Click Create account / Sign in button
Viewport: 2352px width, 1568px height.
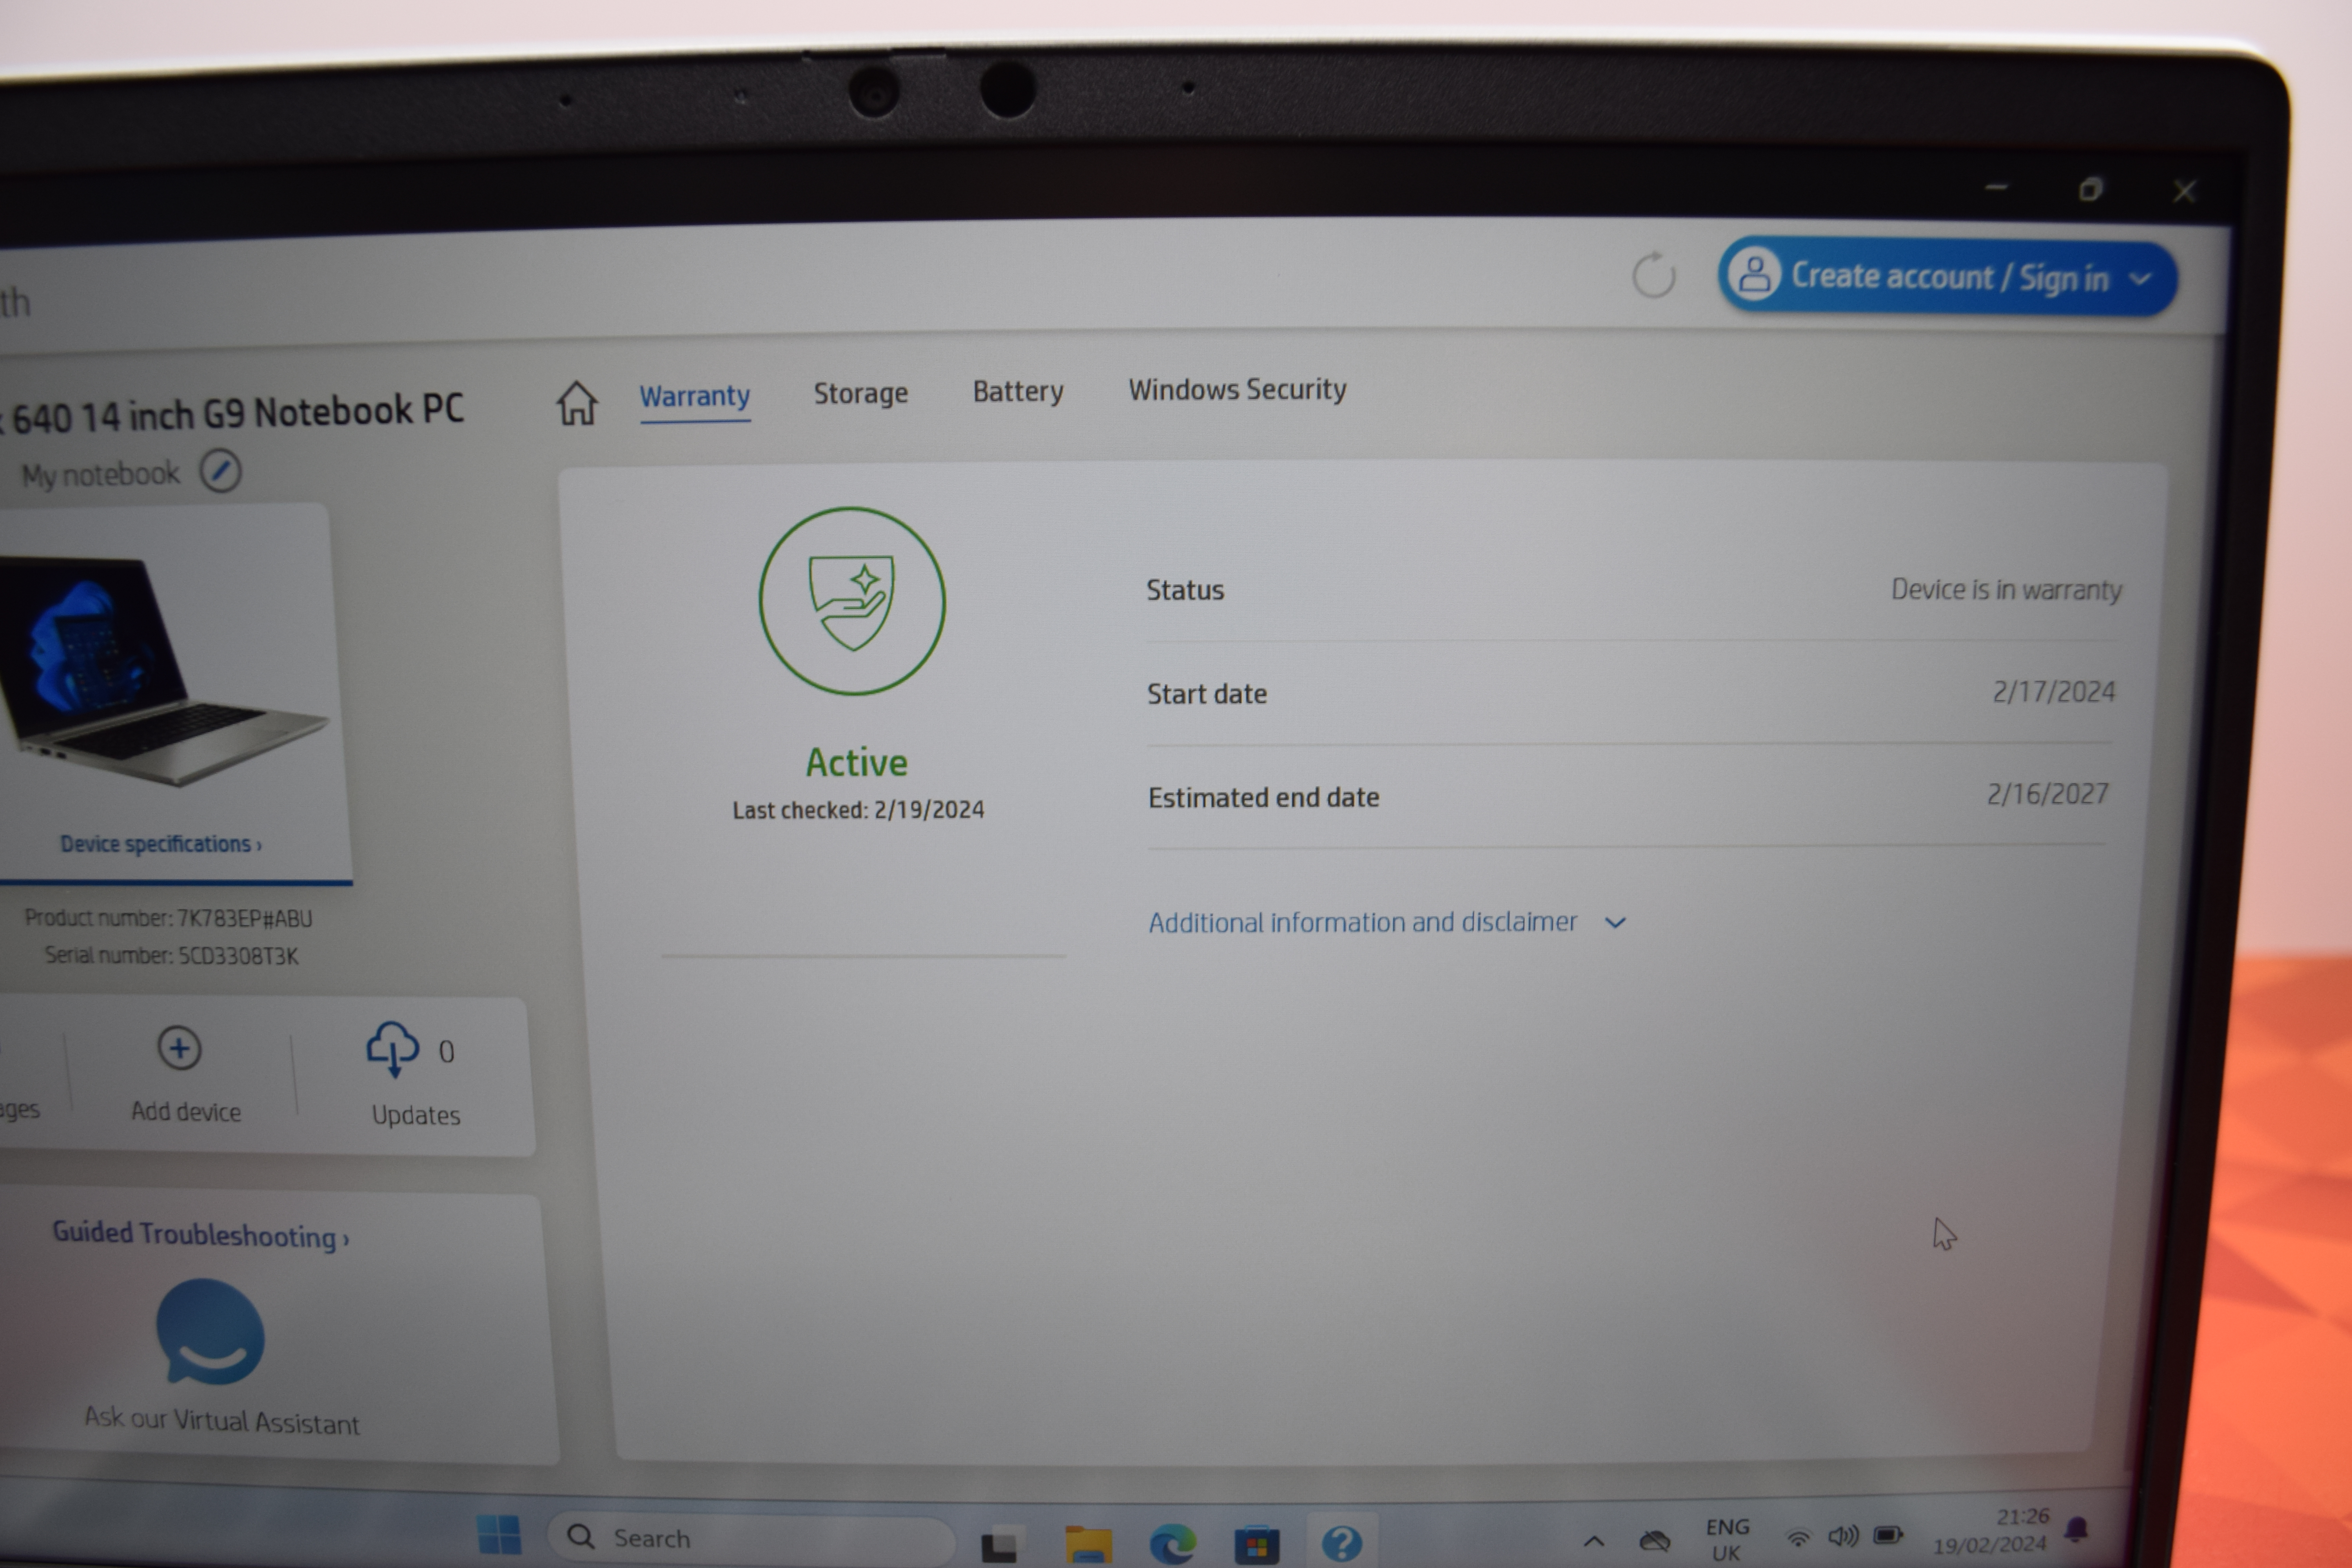[1947, 277]
